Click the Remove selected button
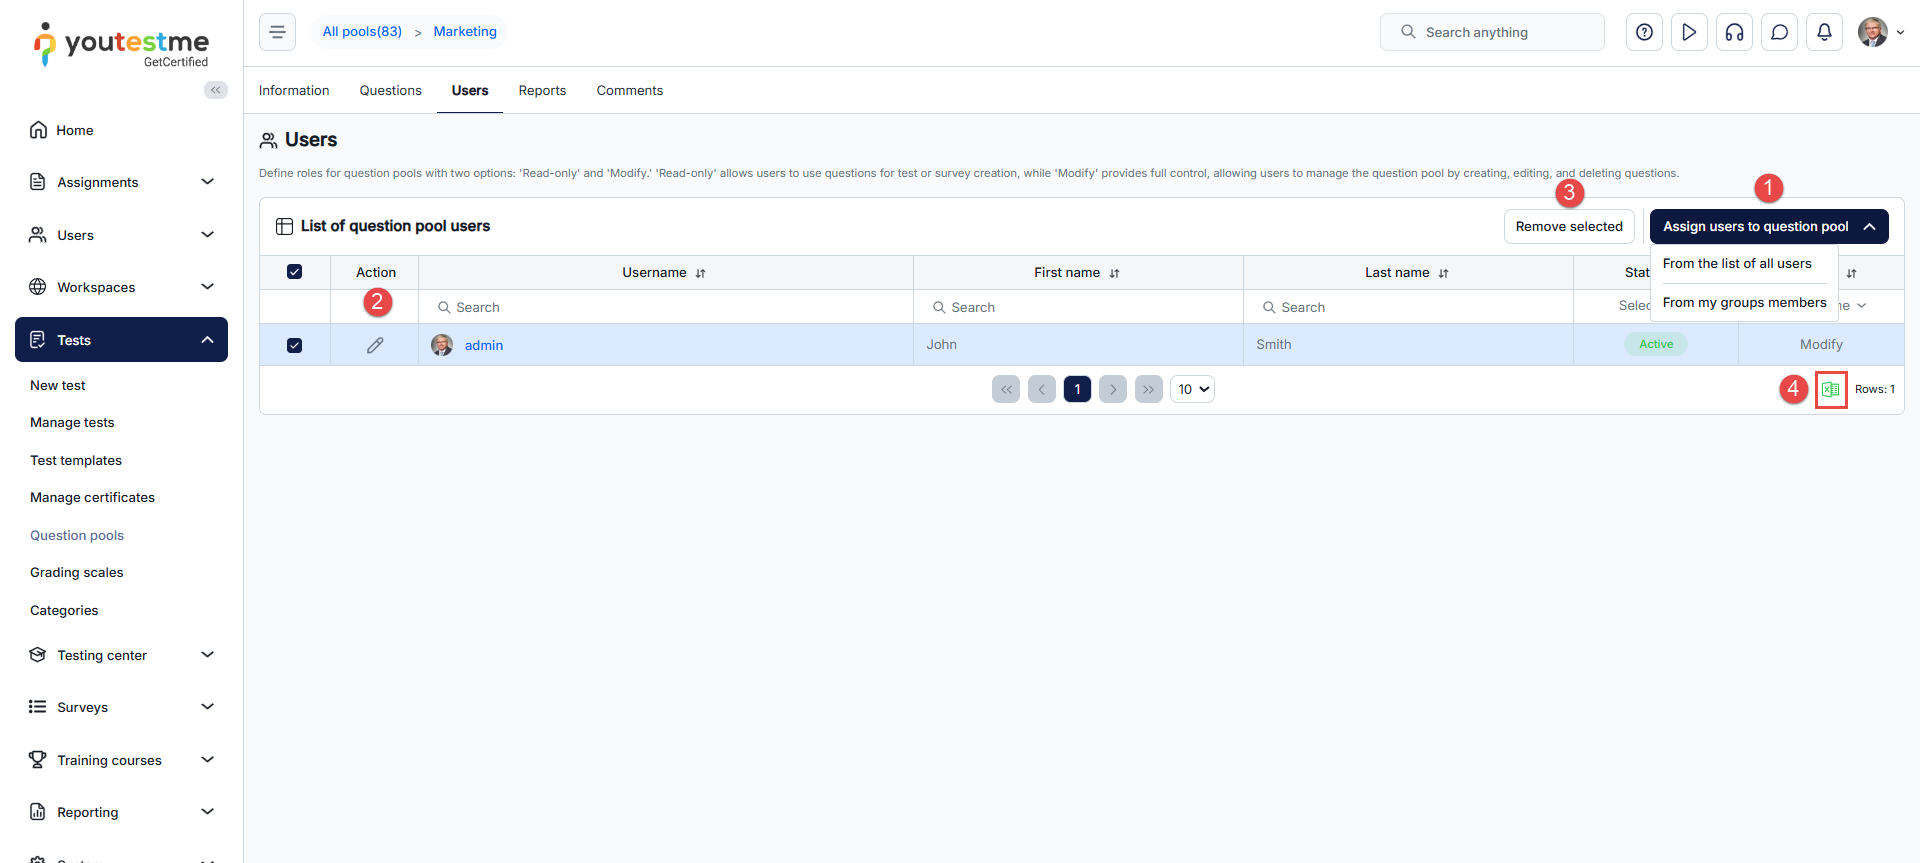 (x=1568, y=226)
